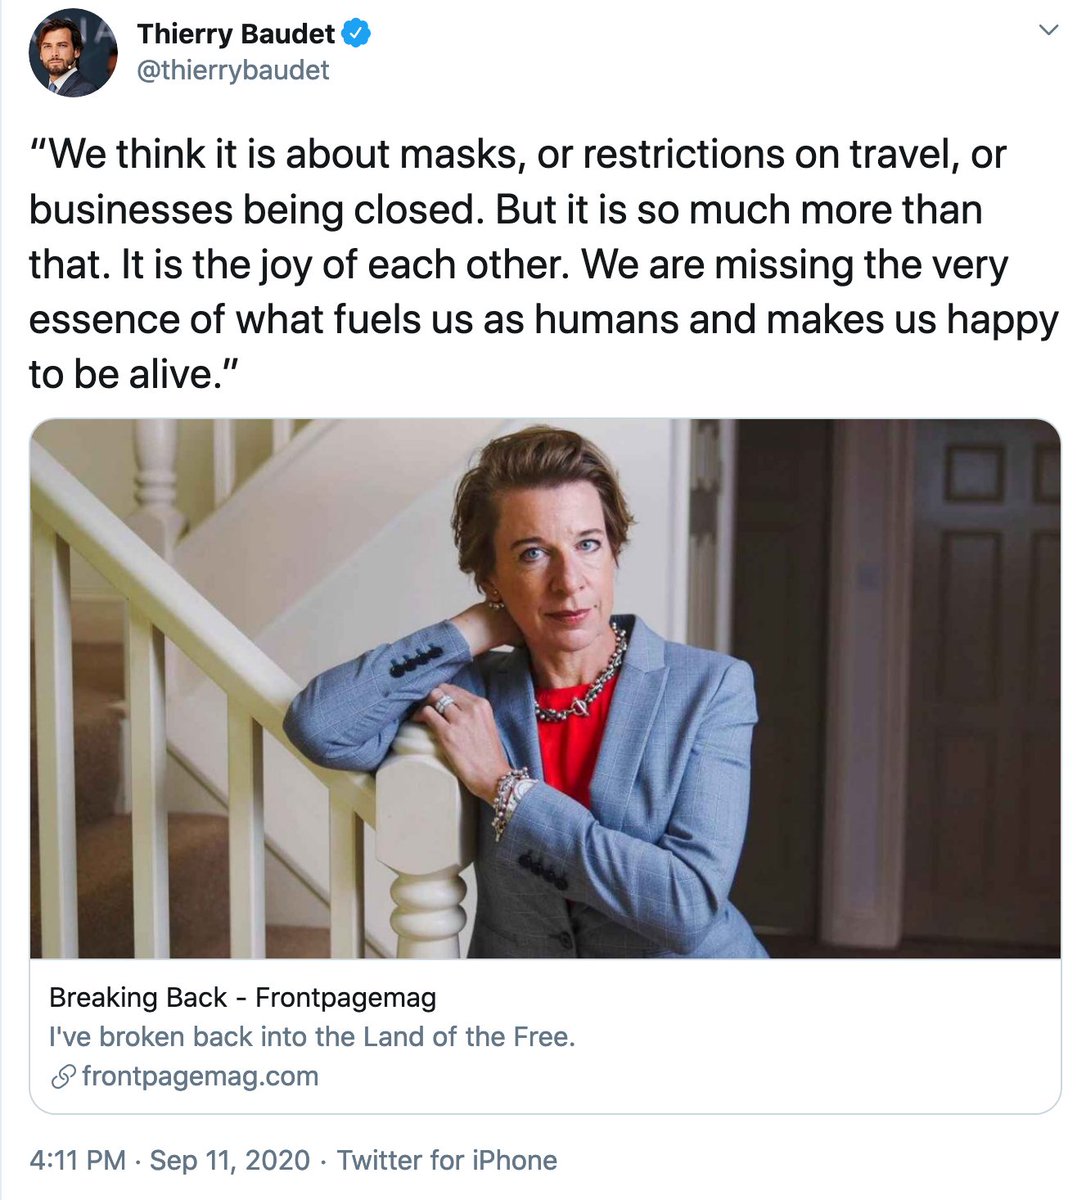
Task: Select the 'I've broken back into the Land of the Free' description
Action: pos(312,1037)
